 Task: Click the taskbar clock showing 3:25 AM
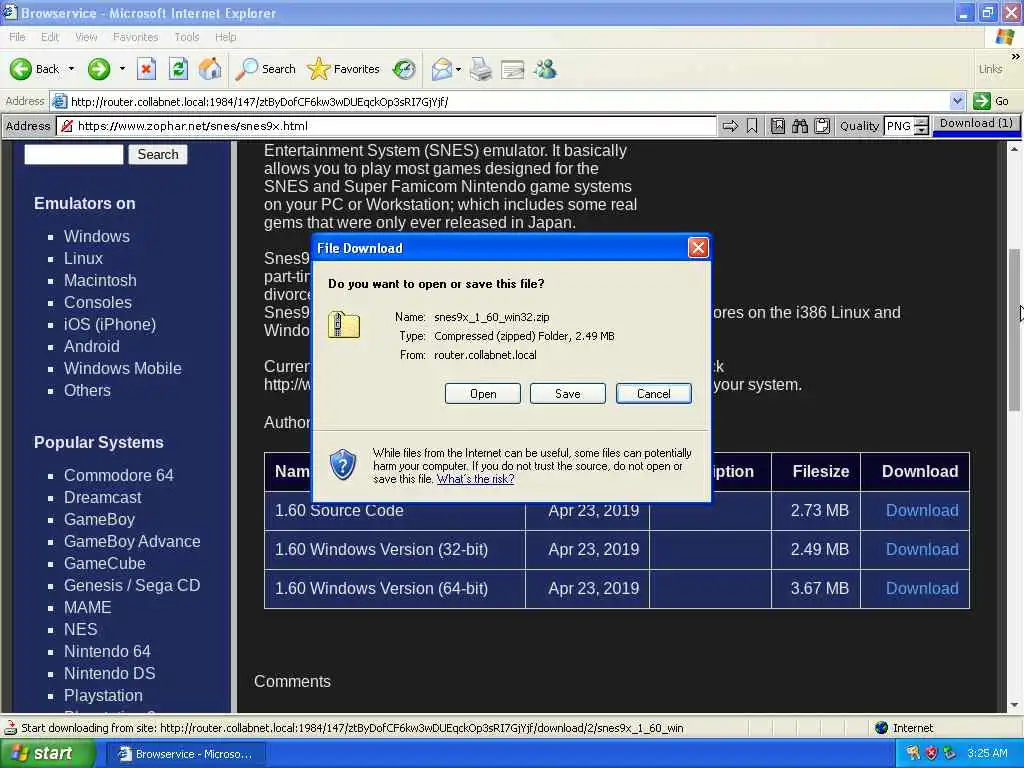coord(987,754)
